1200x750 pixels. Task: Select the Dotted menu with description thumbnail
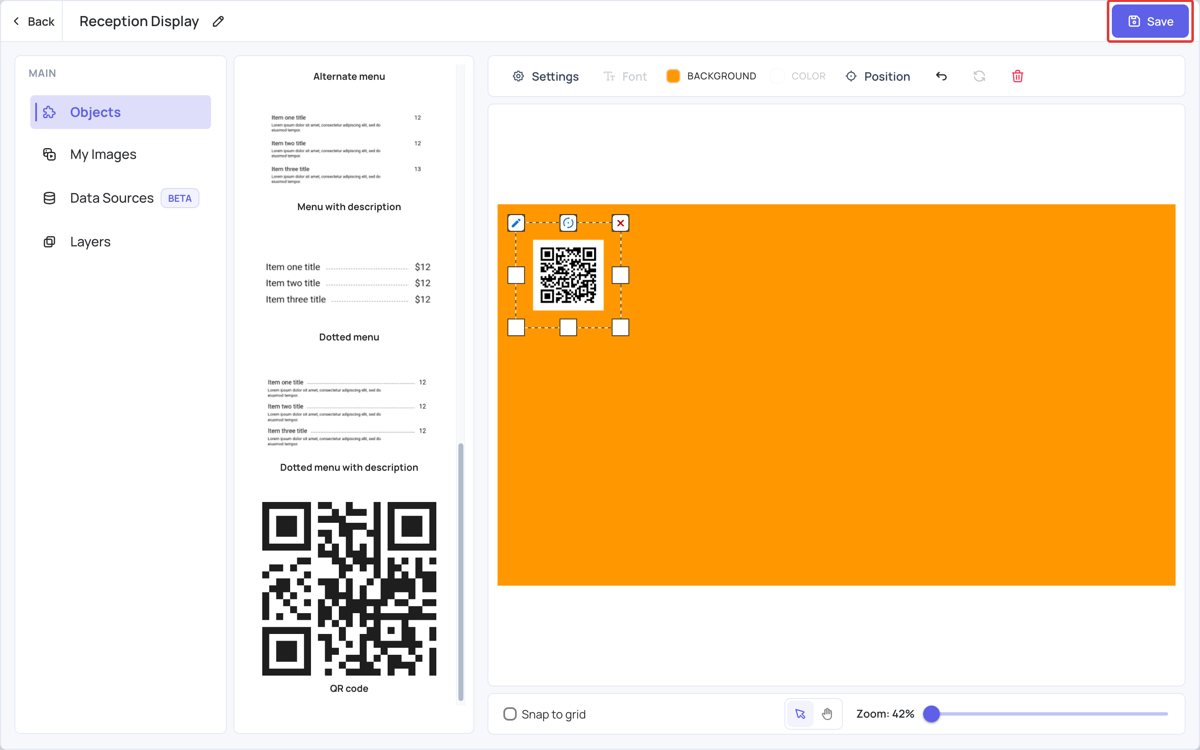pyautogui.click(x=349, y=412)
